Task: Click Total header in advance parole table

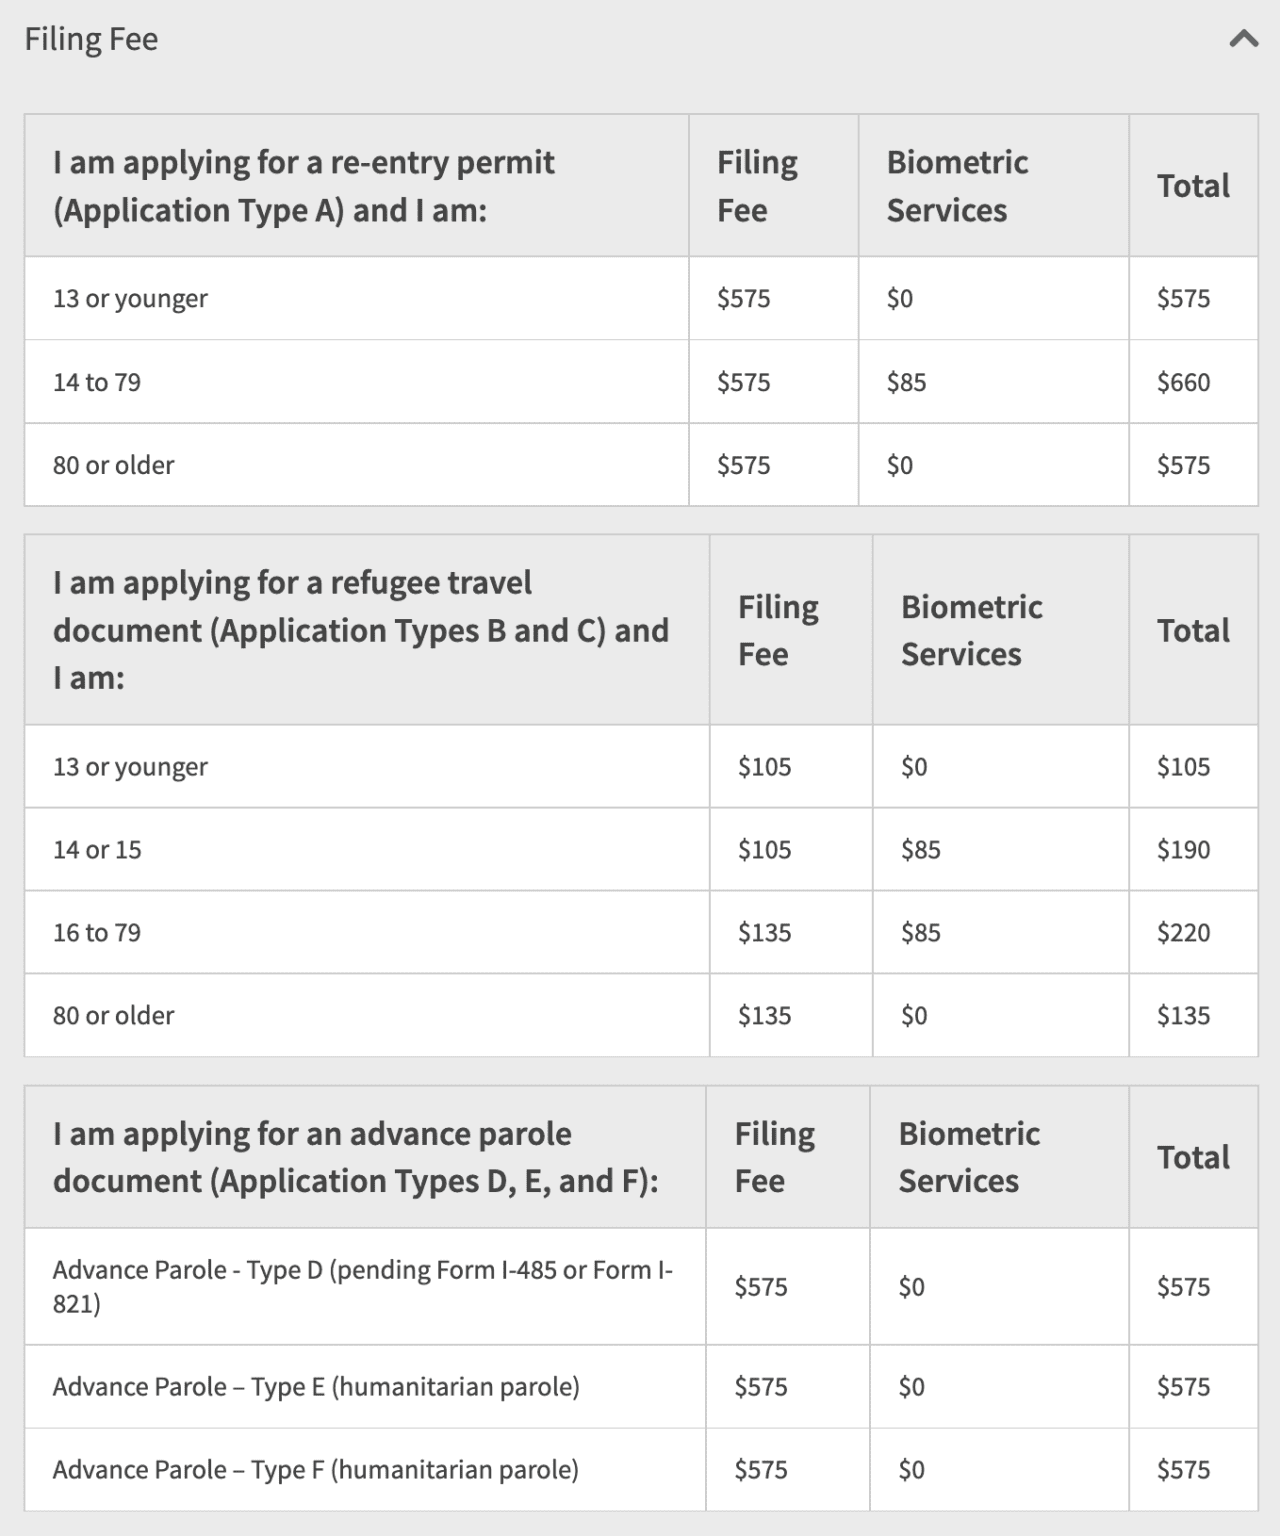Action: [1193, 1157]
